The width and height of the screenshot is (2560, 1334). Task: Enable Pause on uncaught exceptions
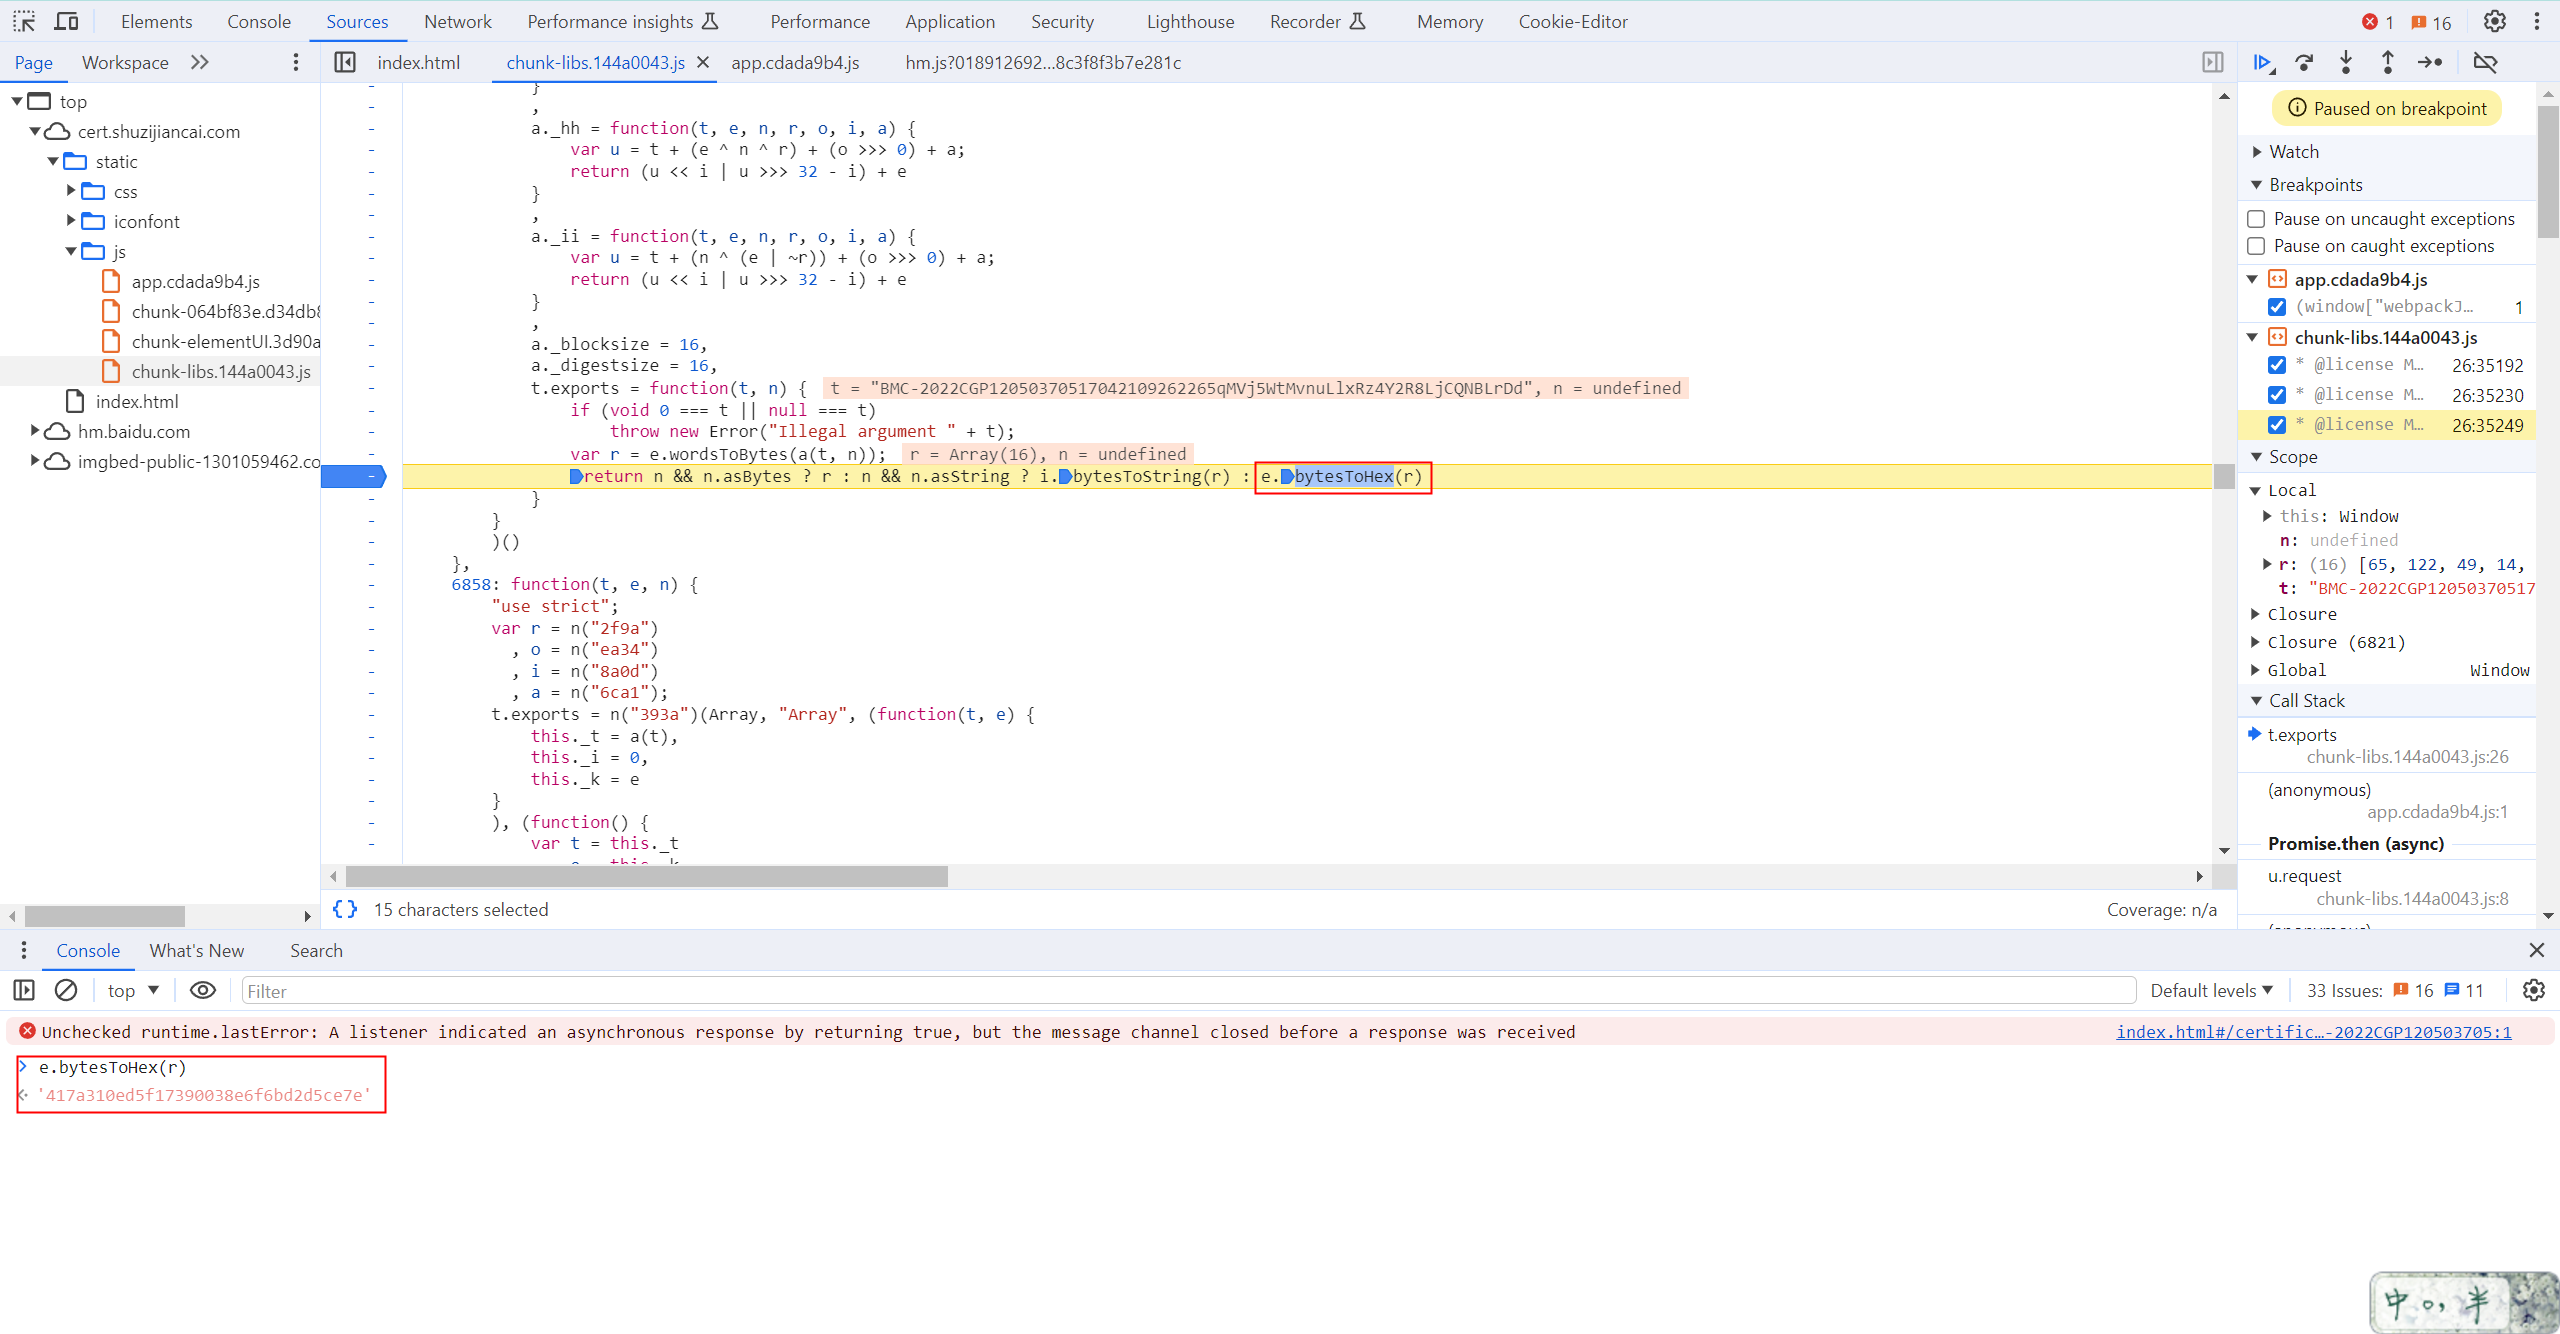pyautogui.click(x=2257, y=219)
